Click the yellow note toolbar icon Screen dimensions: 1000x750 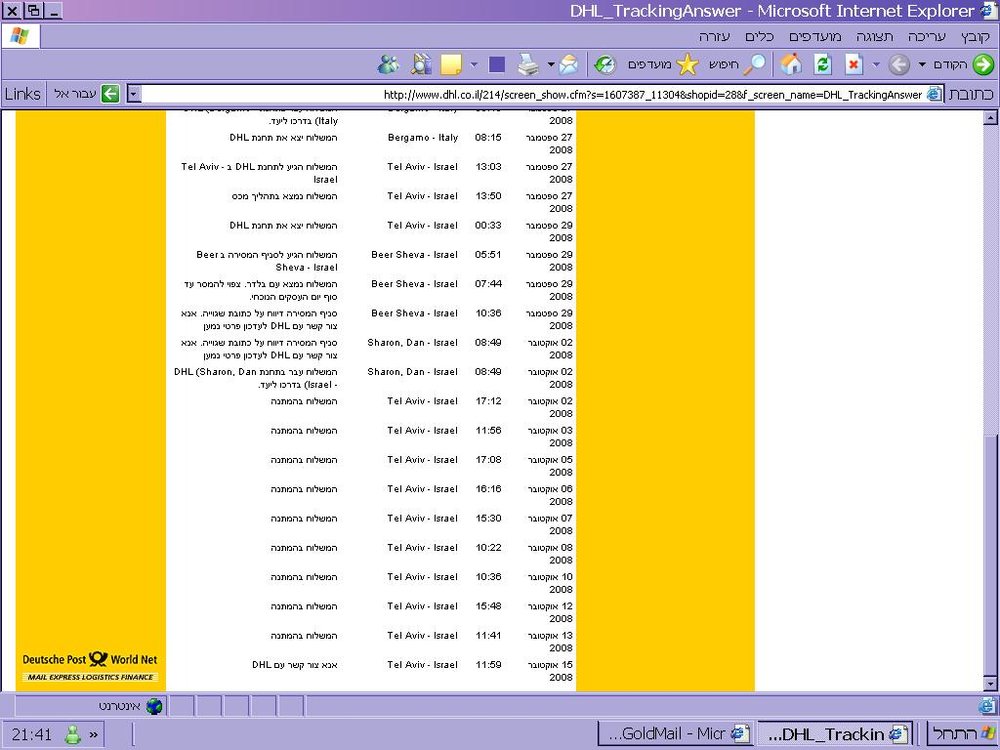coord(451,64)
